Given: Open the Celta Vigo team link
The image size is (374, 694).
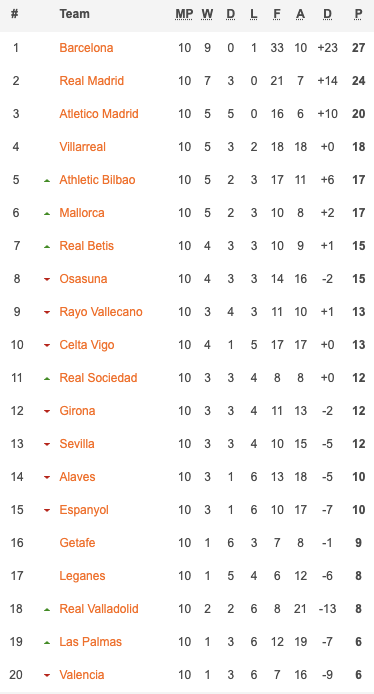Looking at the screenshot, I should [87, 345].
